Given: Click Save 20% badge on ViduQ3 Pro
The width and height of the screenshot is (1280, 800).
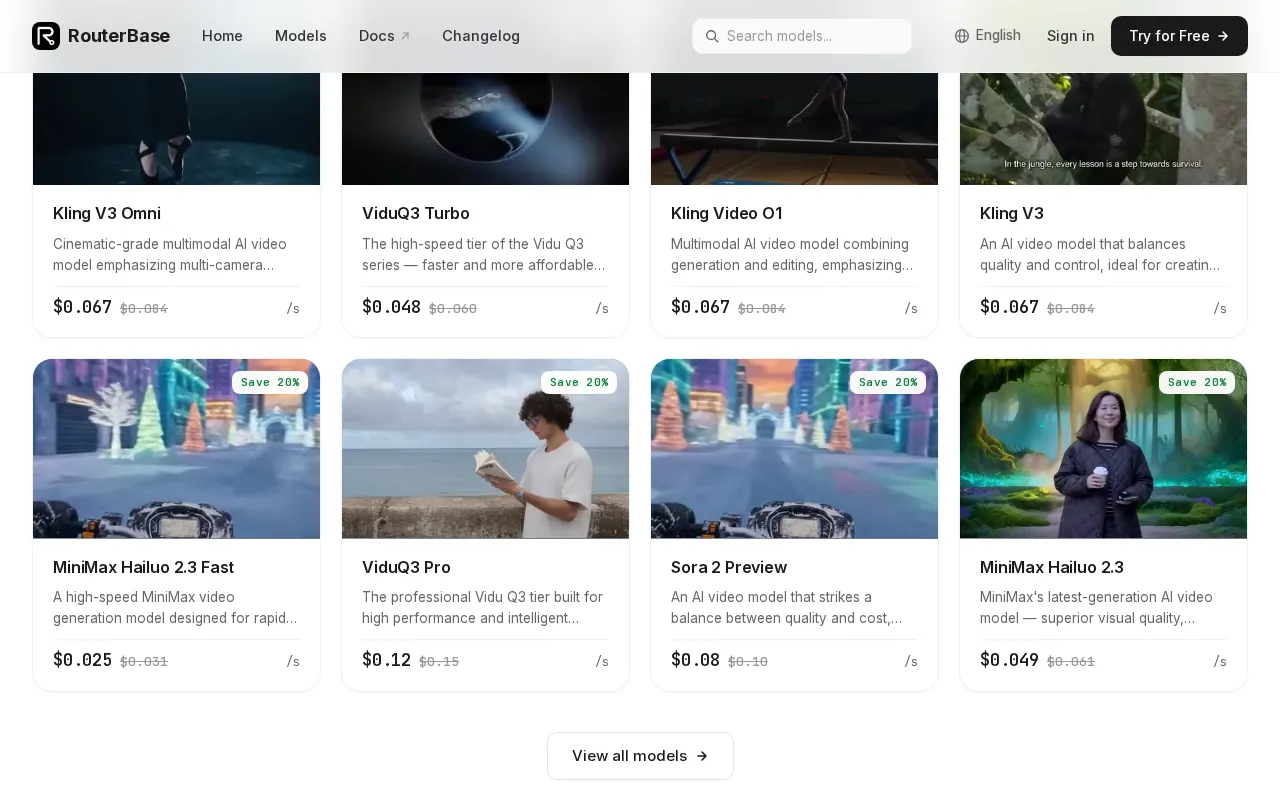Looking at the screenshot, I should [579, 382].
